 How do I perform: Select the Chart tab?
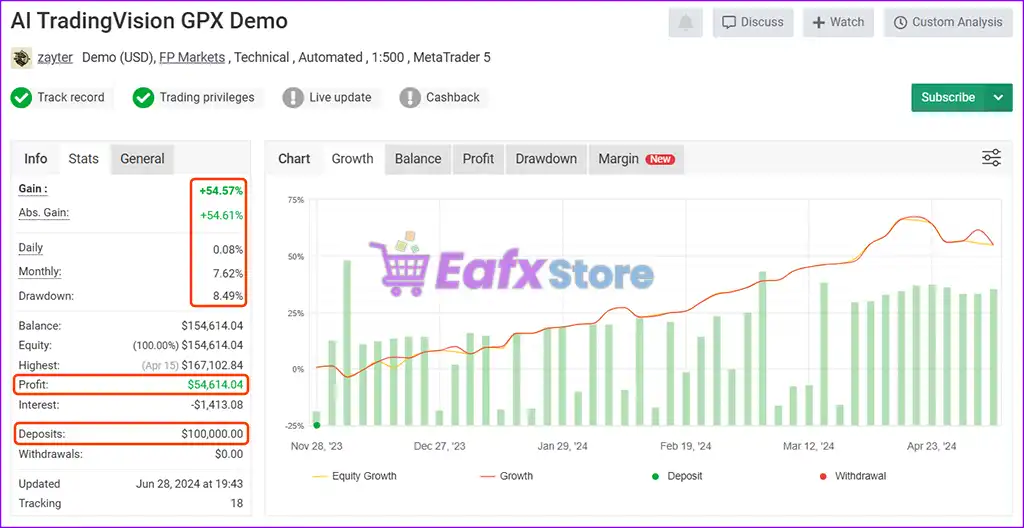coord(295,159)
